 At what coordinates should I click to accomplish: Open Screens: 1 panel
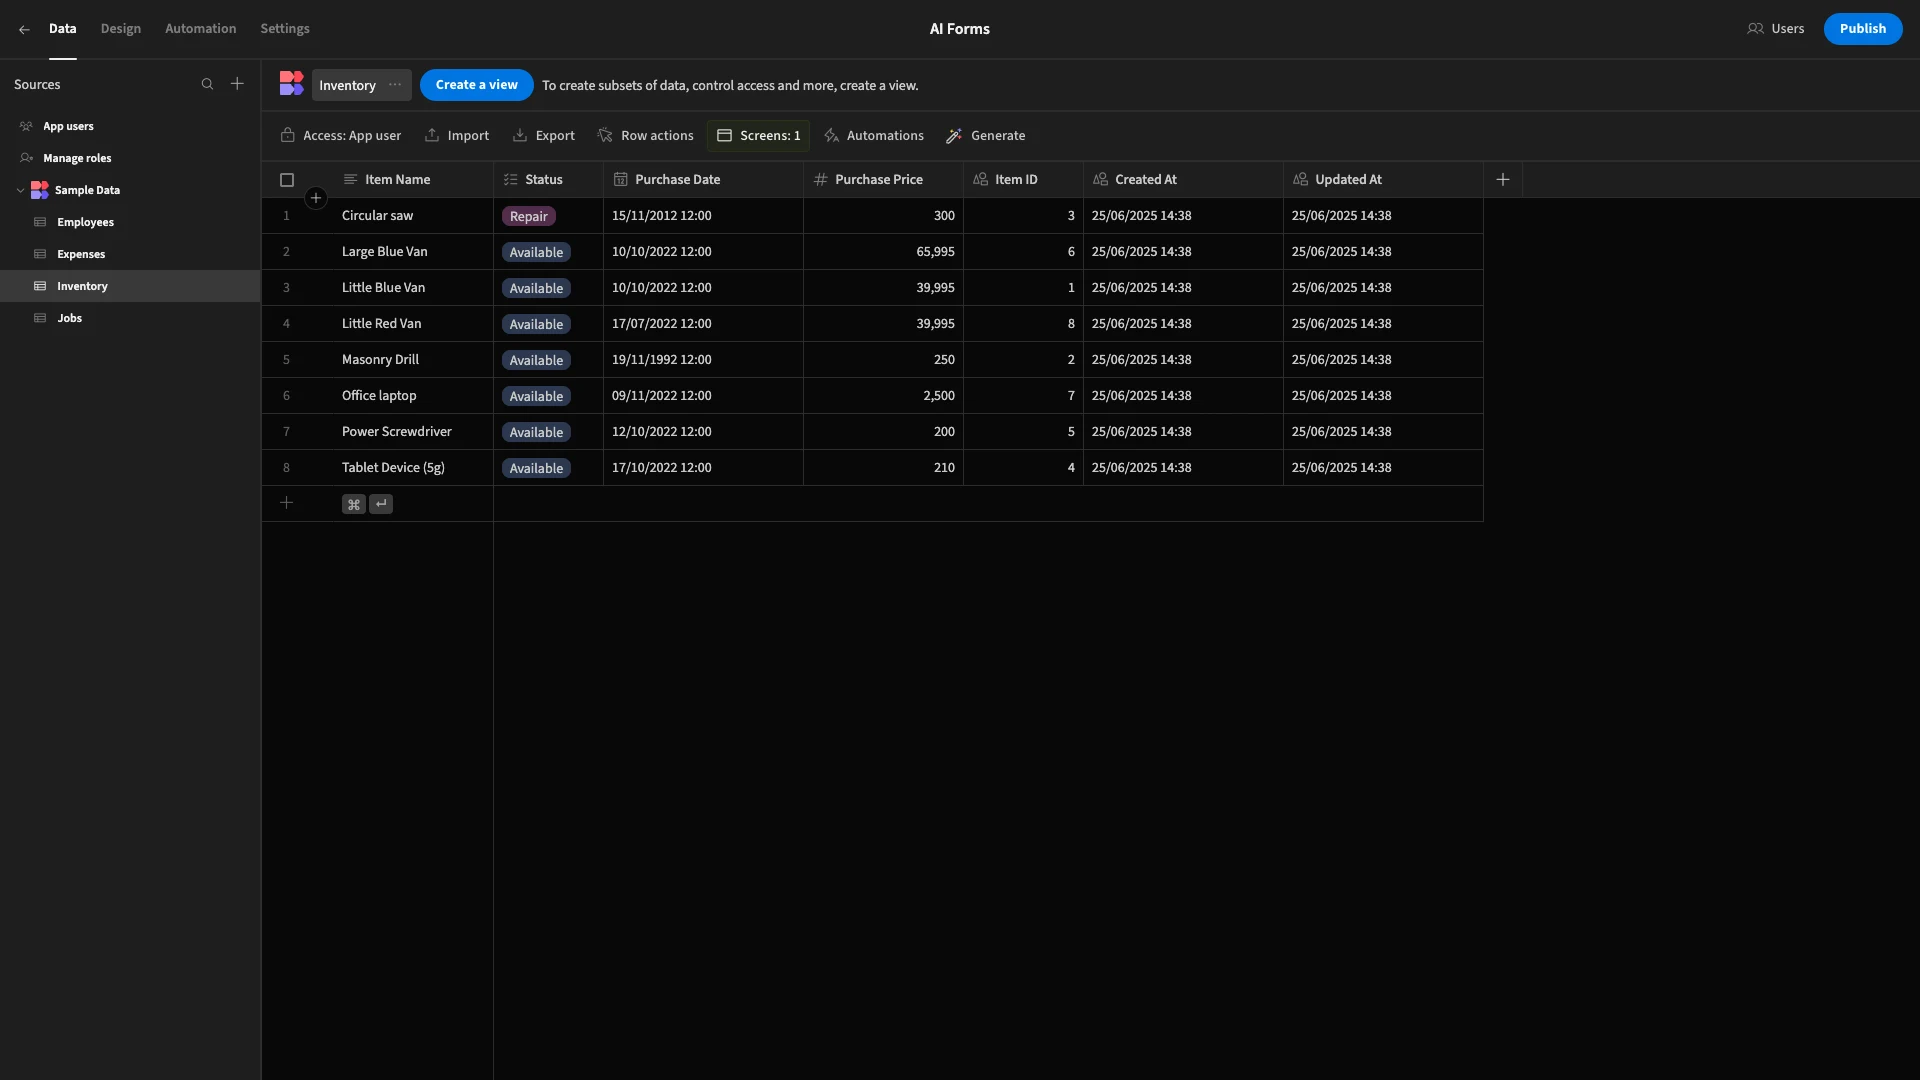tap(759, 136)
